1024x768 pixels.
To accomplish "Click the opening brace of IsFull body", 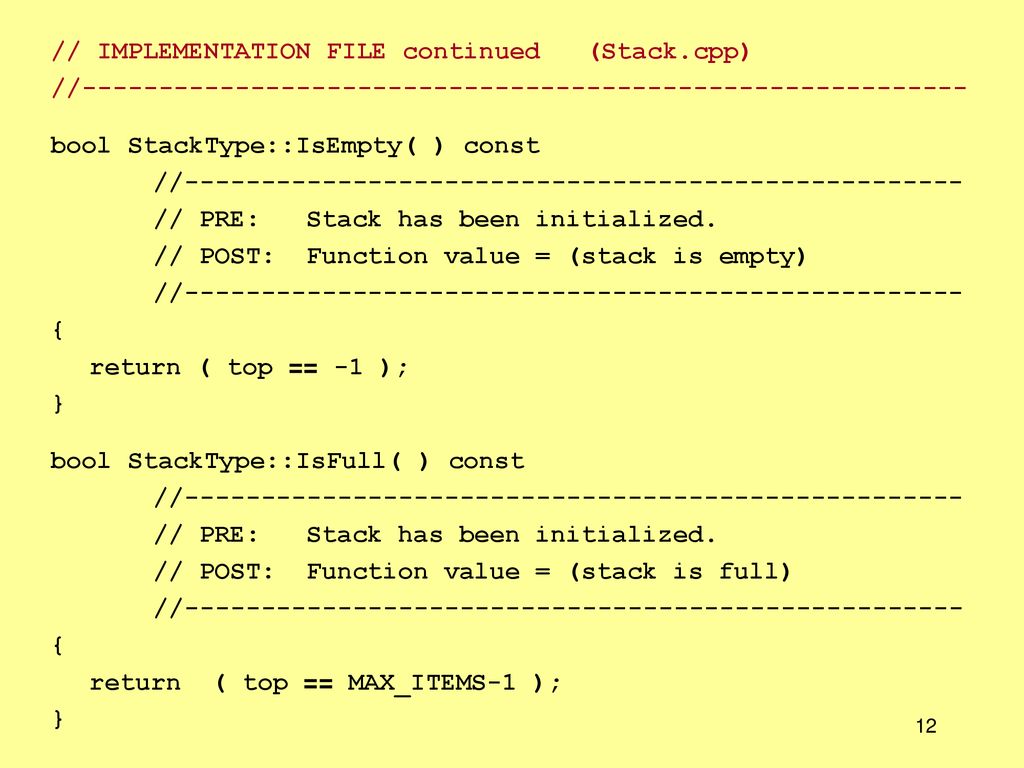I will 58,646.
